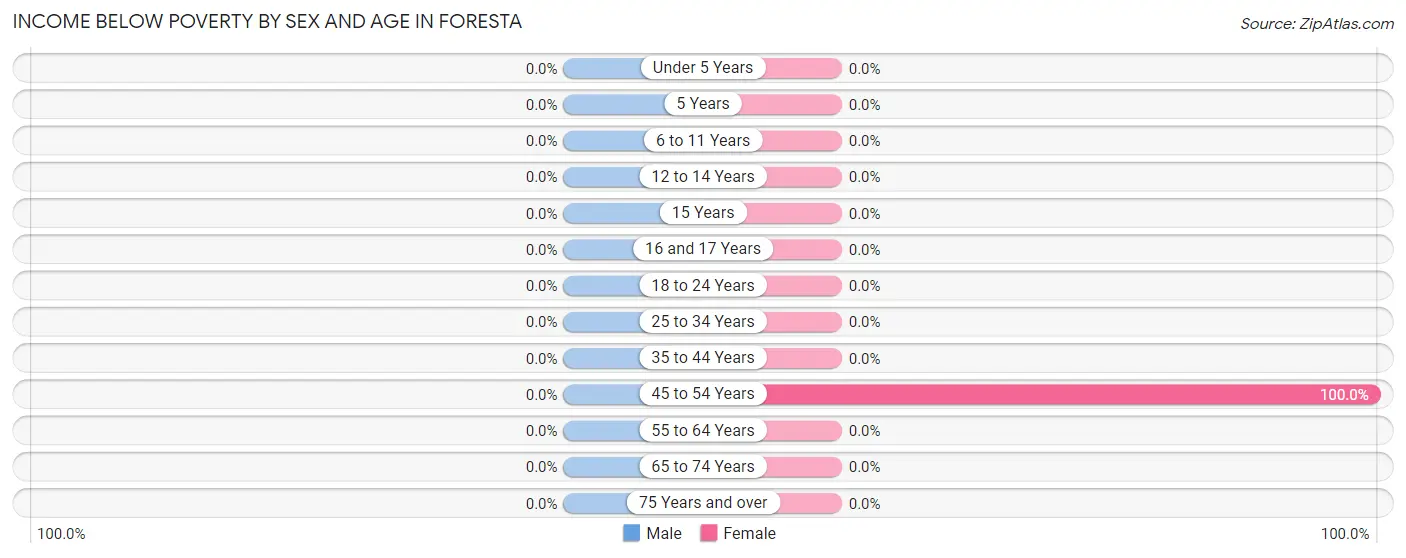Select the 15 Years category label
This screenshot has width=1406, height=558.
point(703,213)
